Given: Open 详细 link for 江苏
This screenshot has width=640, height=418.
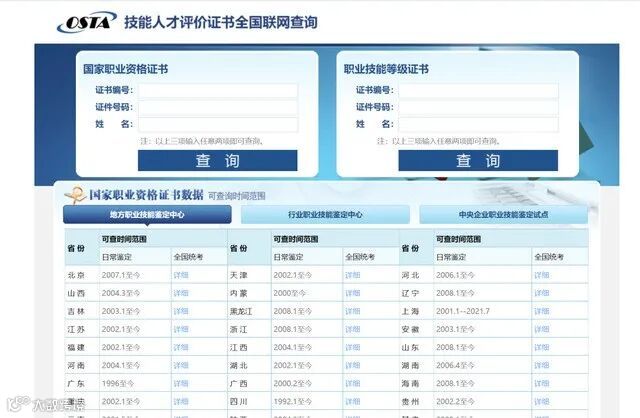Looking at the screenshot, I should tap(181, 329).
